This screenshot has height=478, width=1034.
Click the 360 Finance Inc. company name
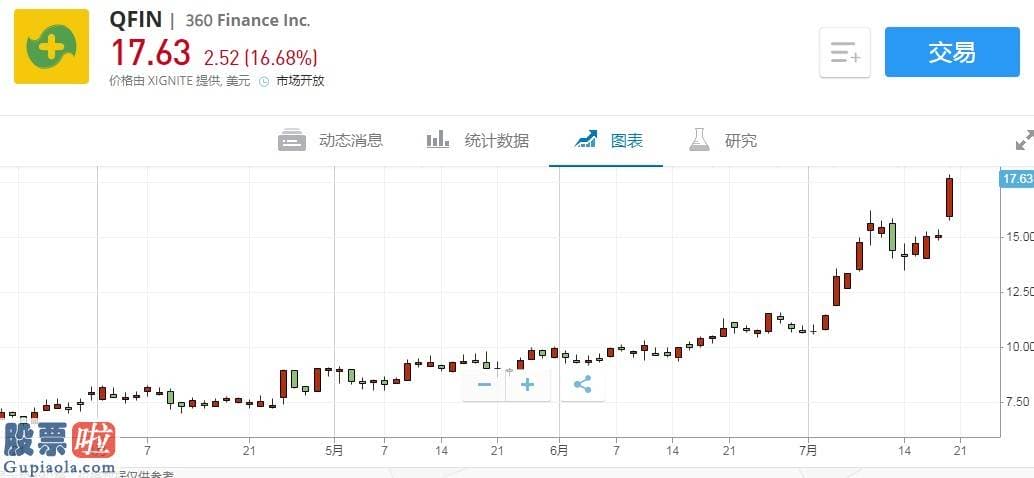coord(247,20)
